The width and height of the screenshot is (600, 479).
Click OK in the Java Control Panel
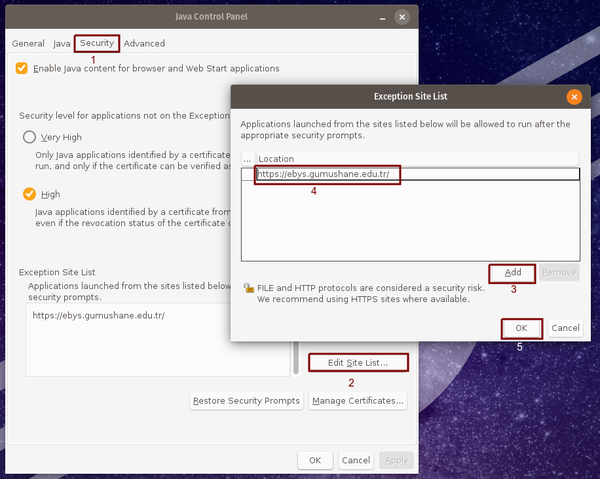tap(314, 460)
